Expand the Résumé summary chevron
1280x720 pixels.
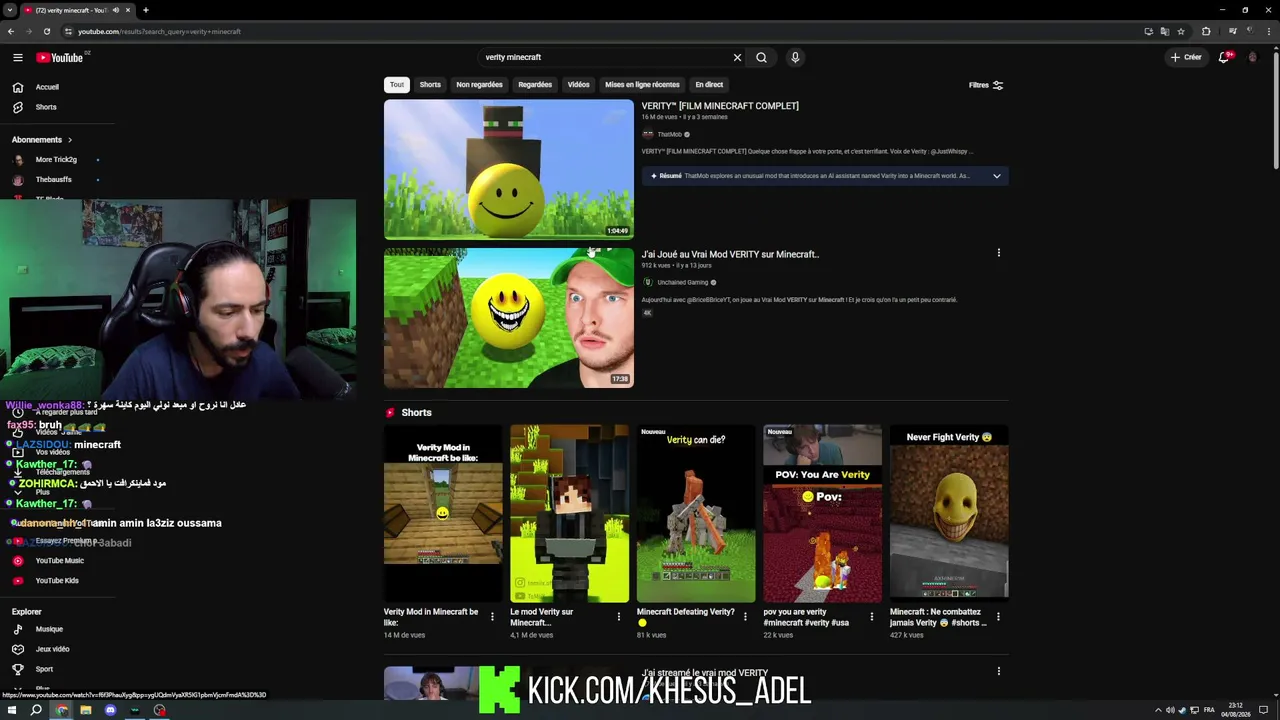(x=996, y=176)
